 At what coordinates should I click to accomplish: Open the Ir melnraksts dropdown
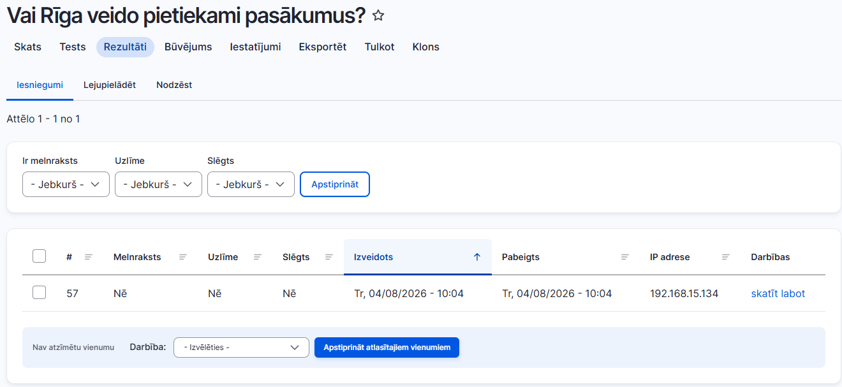[66, 184]
